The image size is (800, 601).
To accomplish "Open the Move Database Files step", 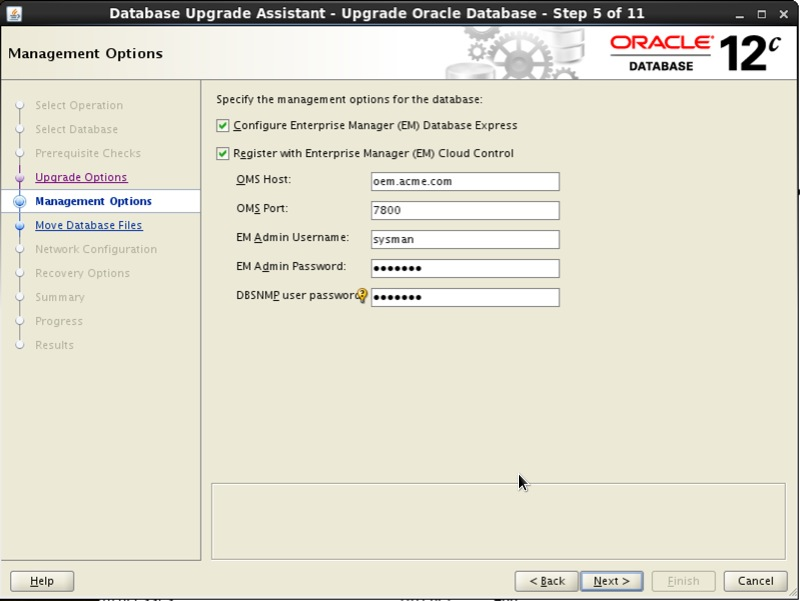I will (x=89, y=225).
